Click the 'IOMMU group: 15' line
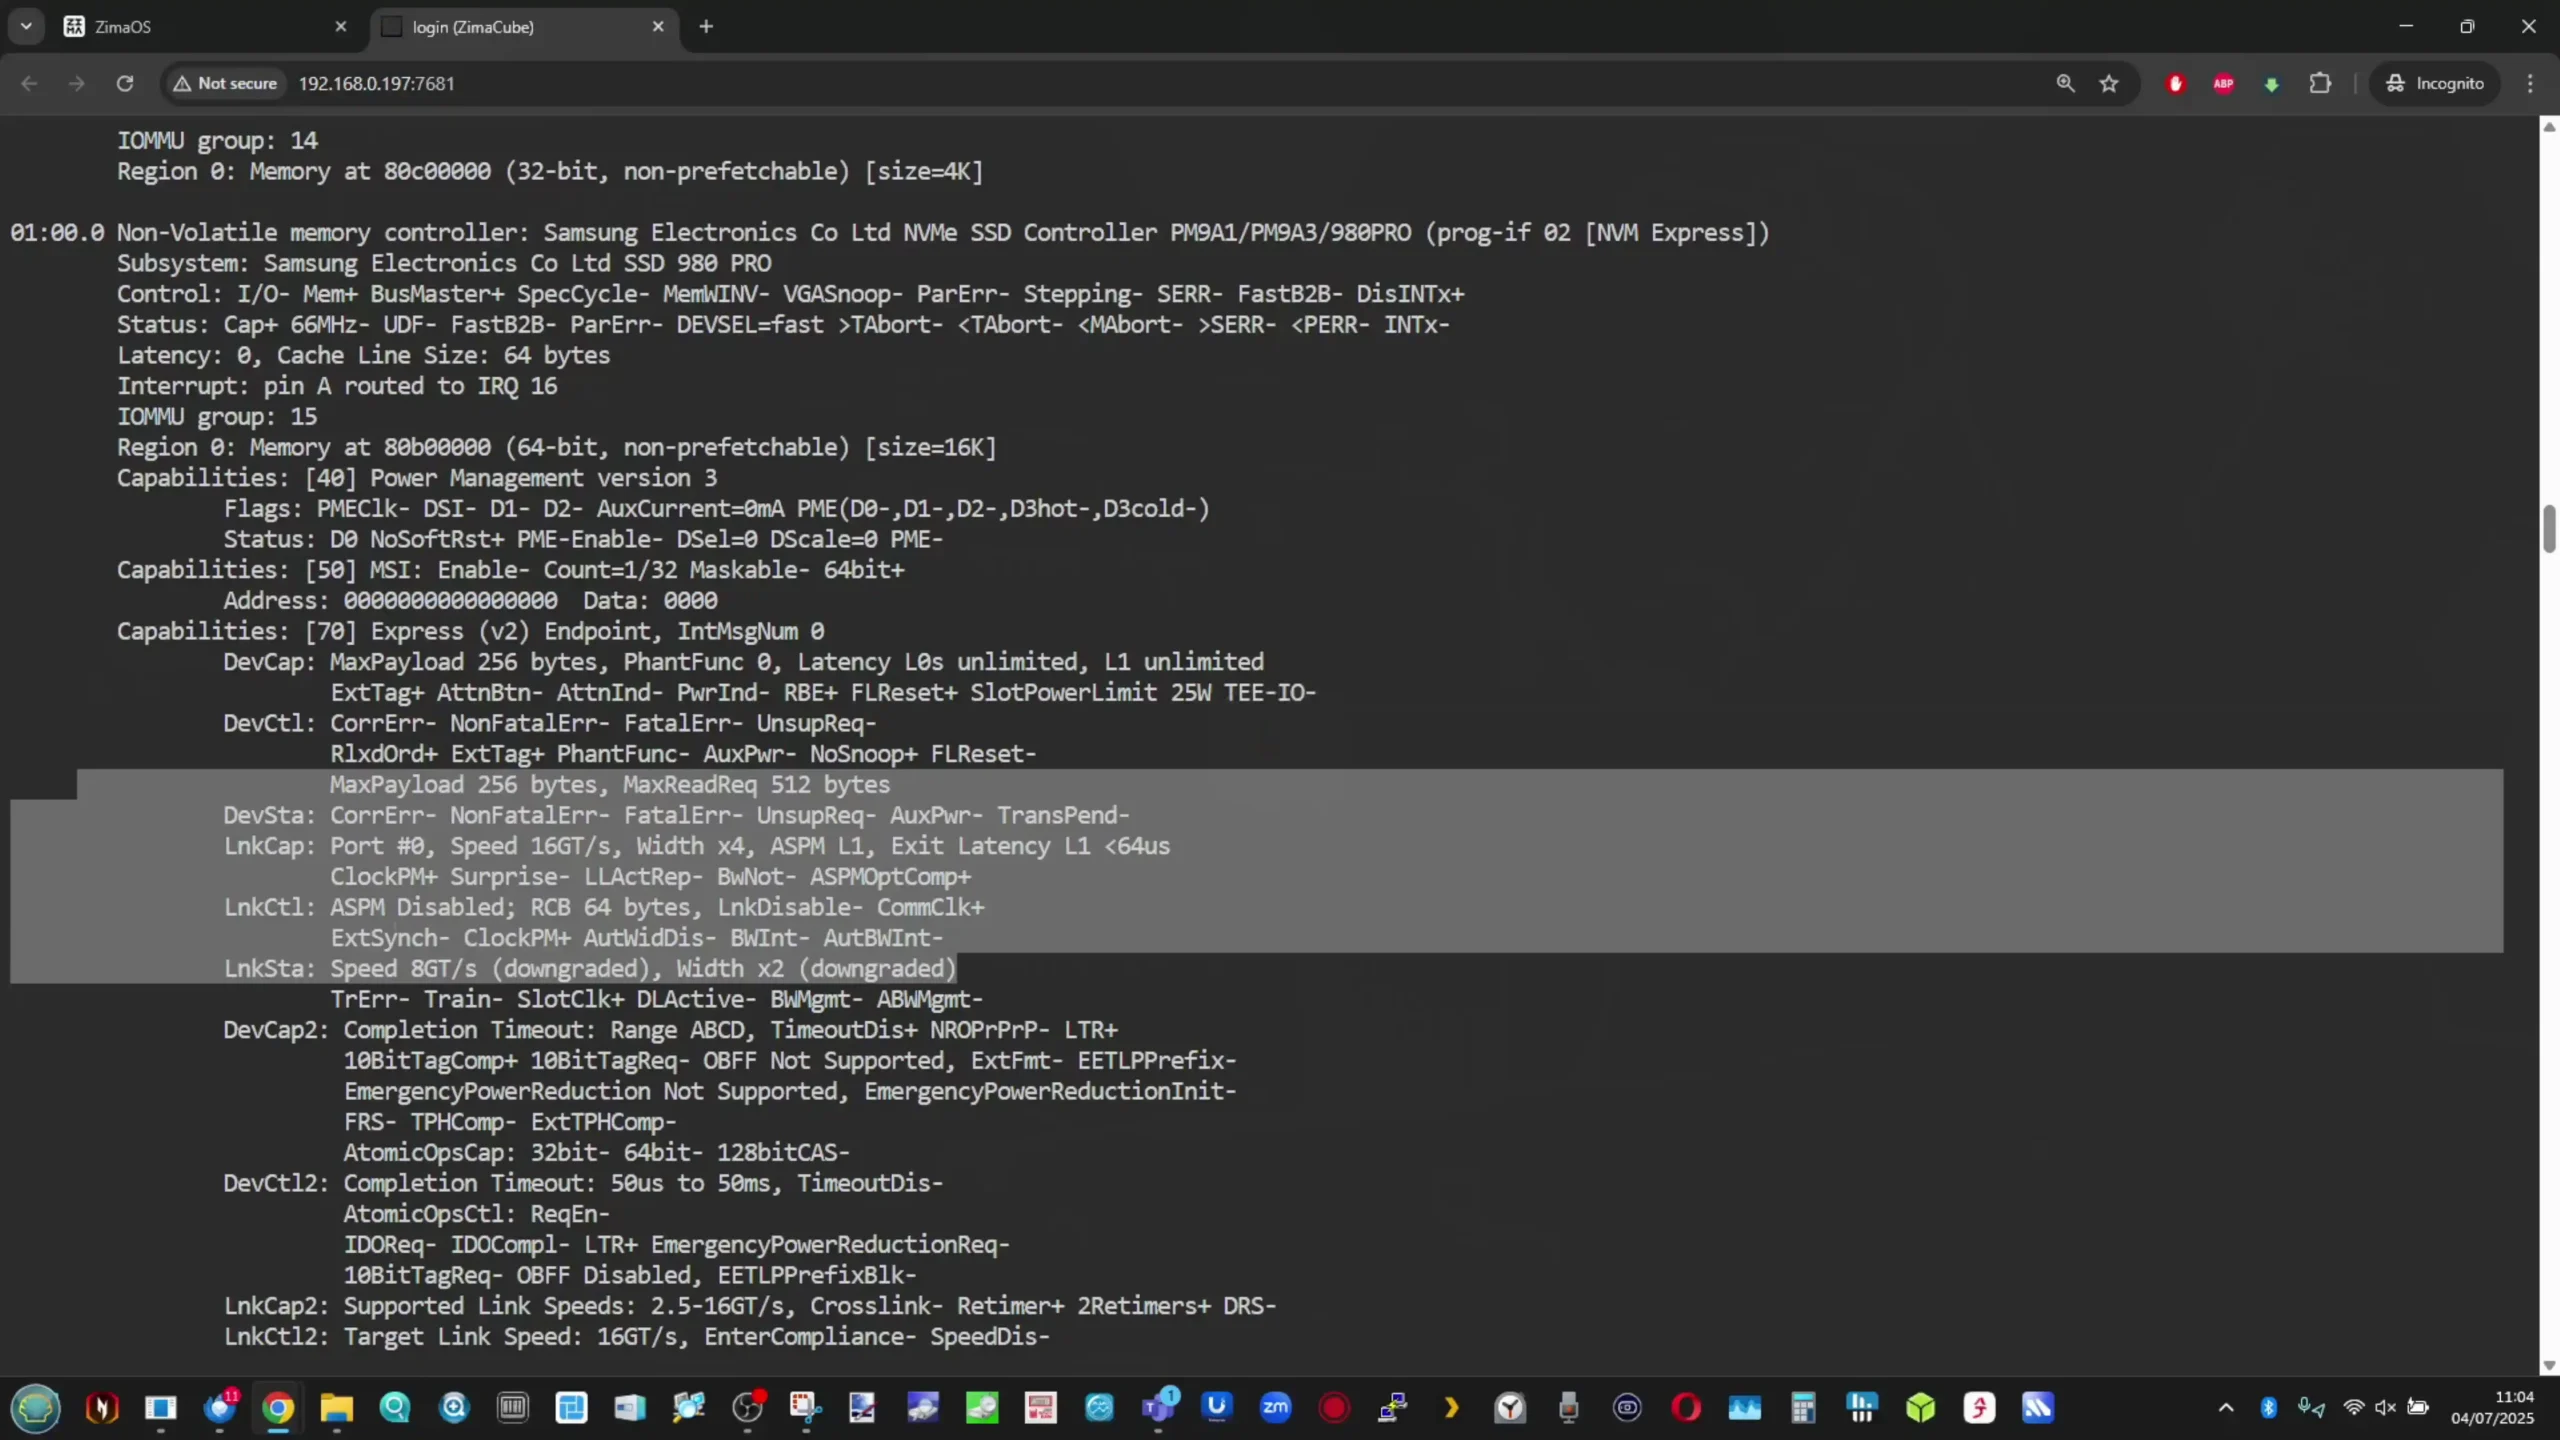Image resolution: width=2560 pixels, height=1440 pixels. click(217, 416)
